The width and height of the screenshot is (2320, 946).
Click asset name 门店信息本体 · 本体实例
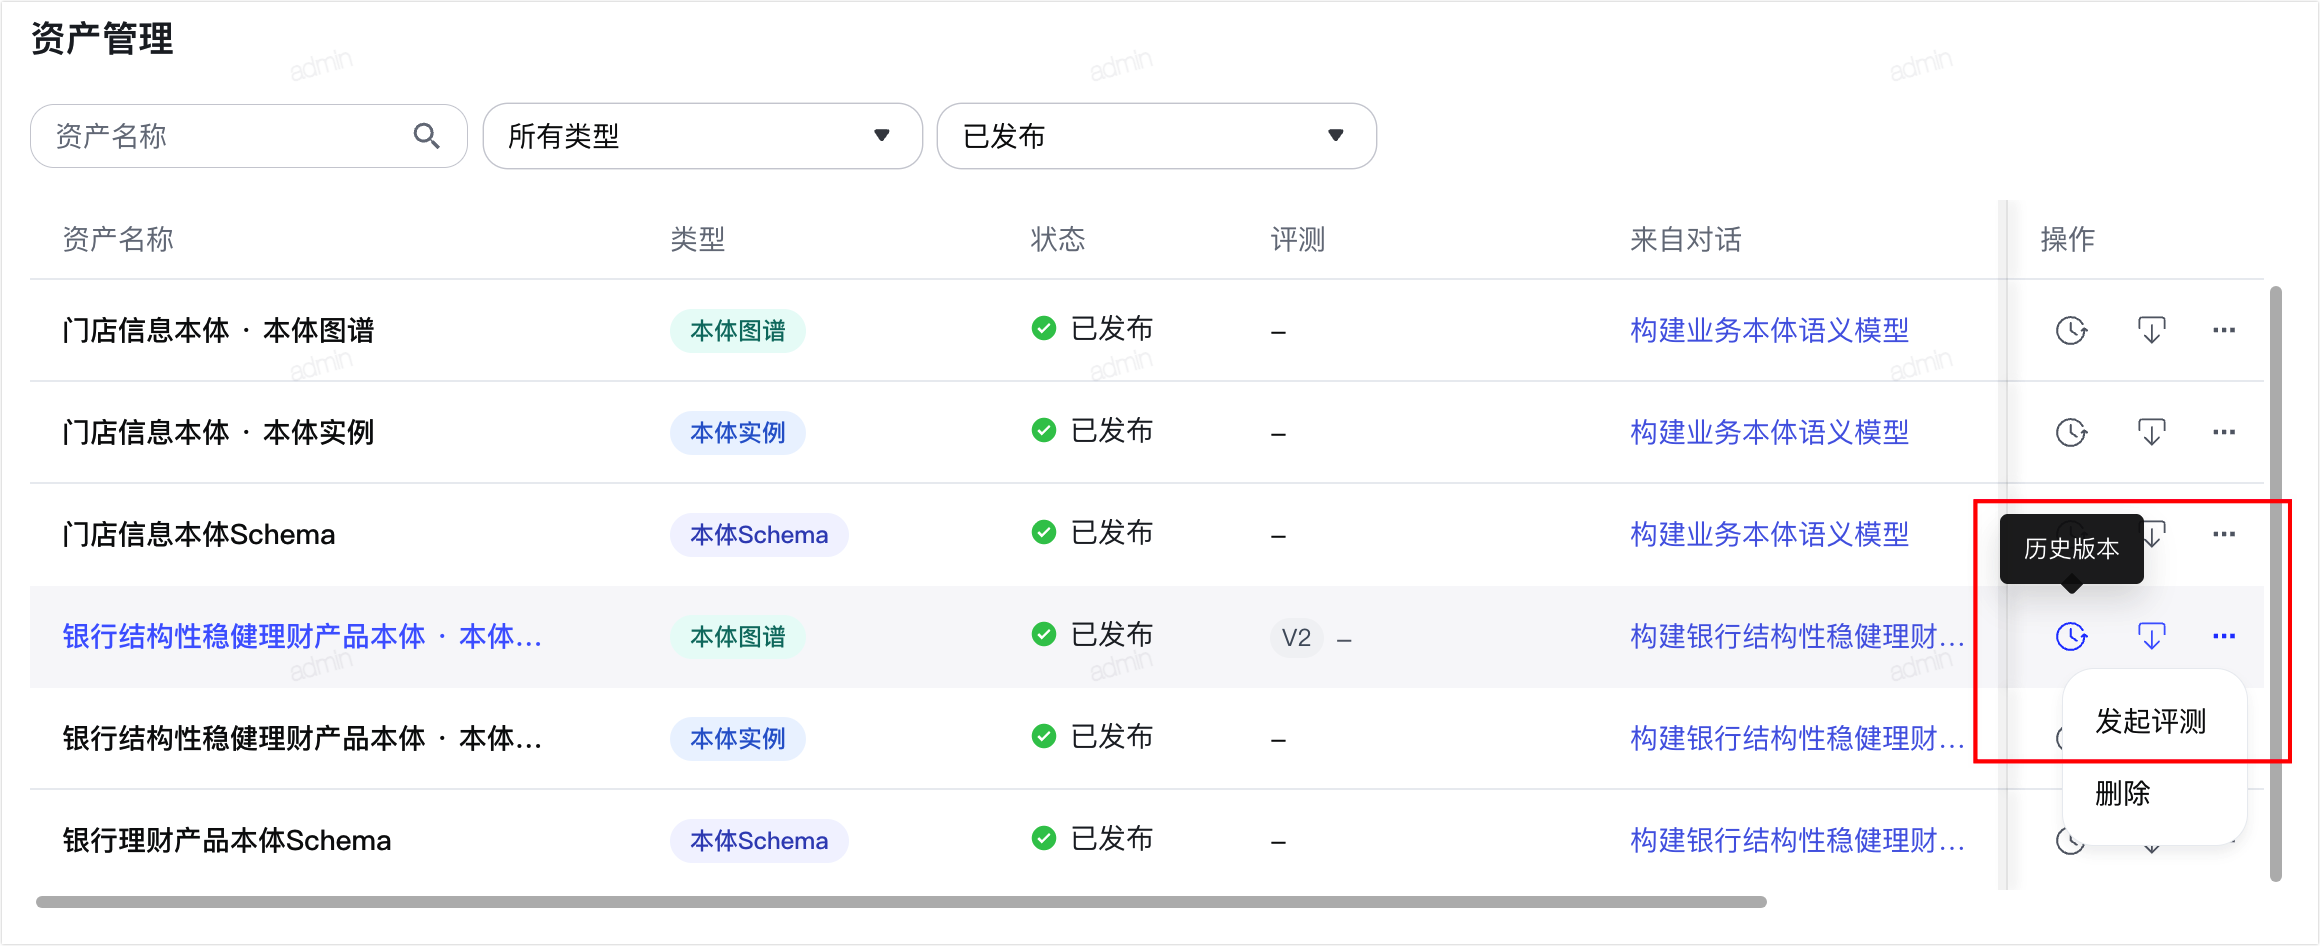tap(218, 432)
